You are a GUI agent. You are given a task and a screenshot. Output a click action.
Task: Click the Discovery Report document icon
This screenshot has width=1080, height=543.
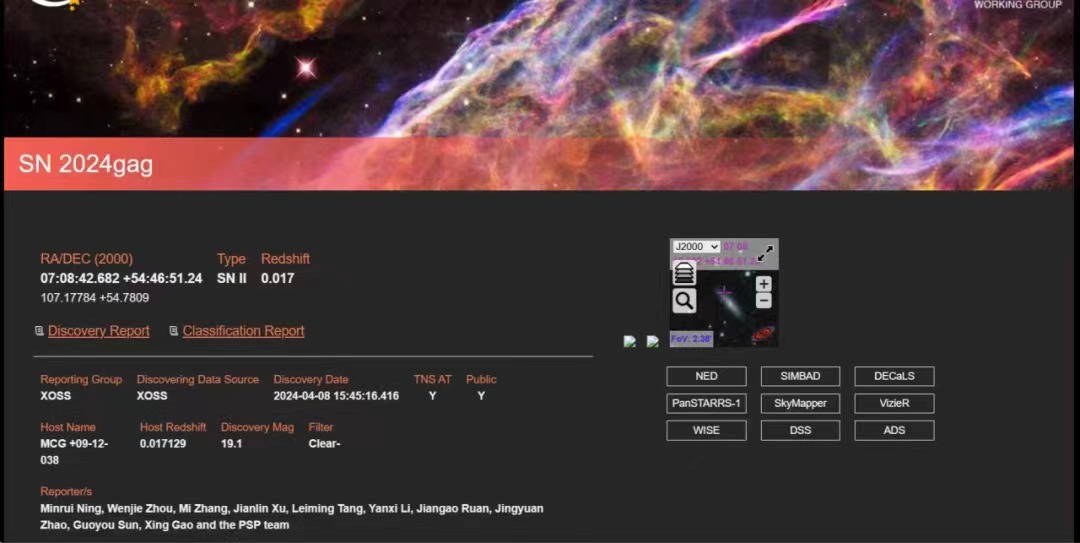(39, 331)
